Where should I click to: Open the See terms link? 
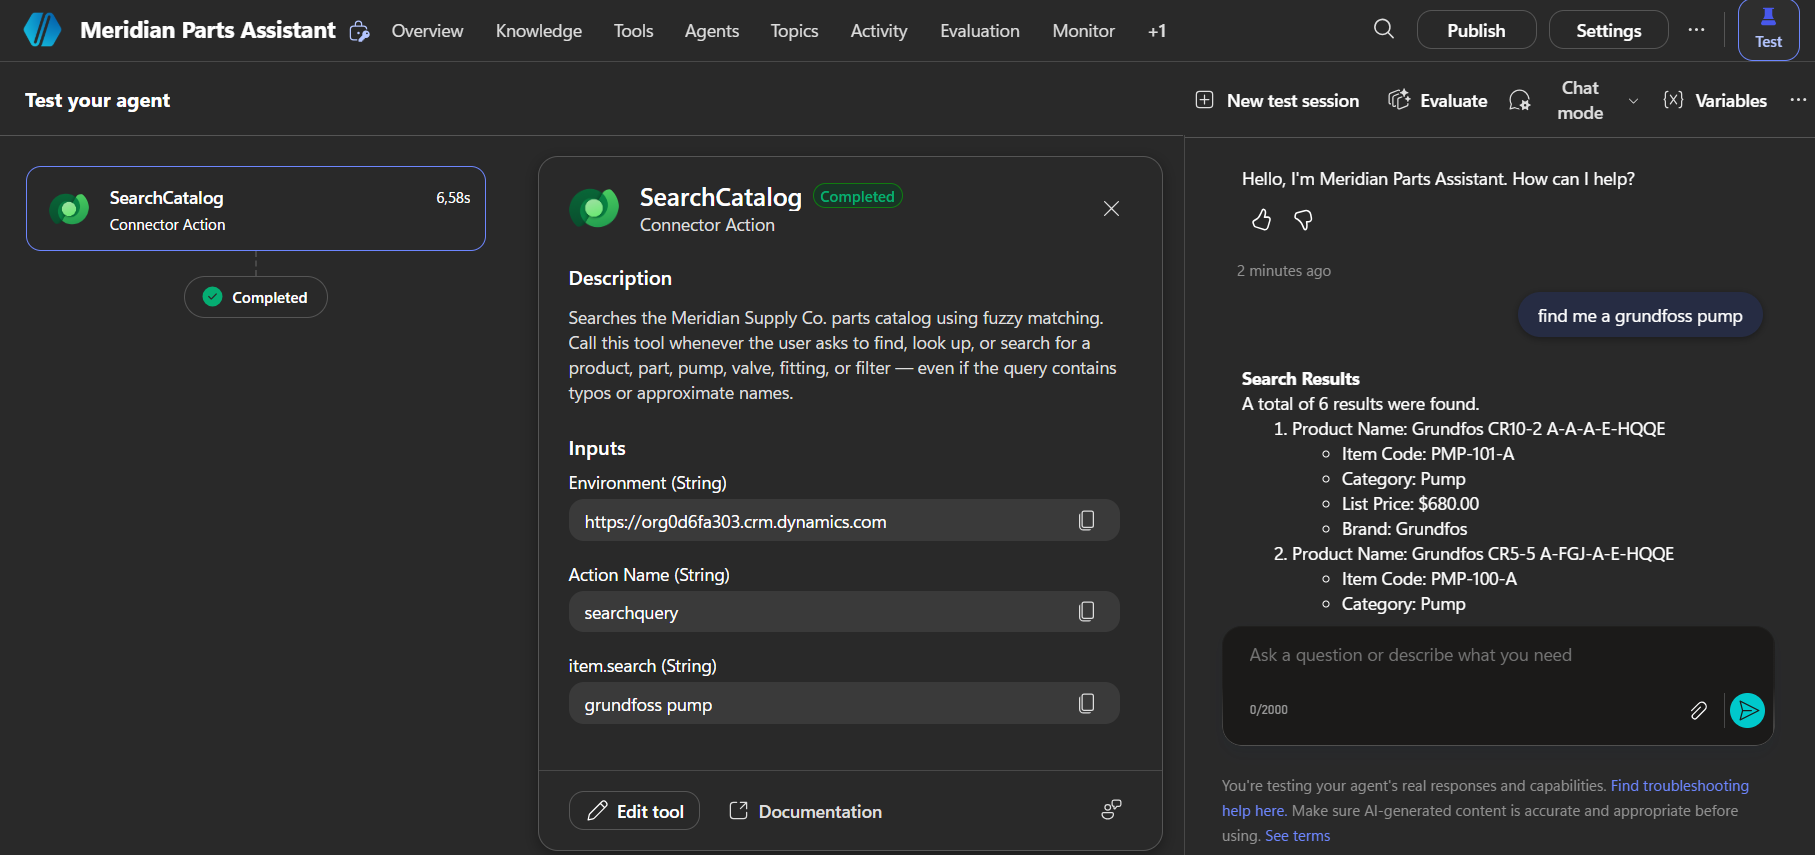(1297, 836)
